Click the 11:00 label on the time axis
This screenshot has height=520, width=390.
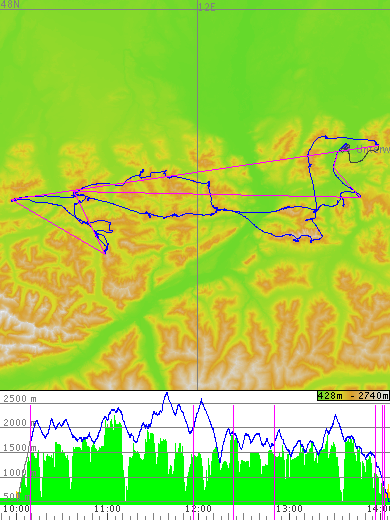click(107, 509)
